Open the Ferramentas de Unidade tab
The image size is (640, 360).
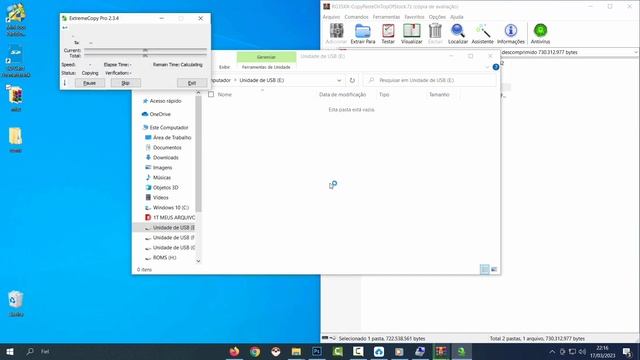click(x=266, y=67)
